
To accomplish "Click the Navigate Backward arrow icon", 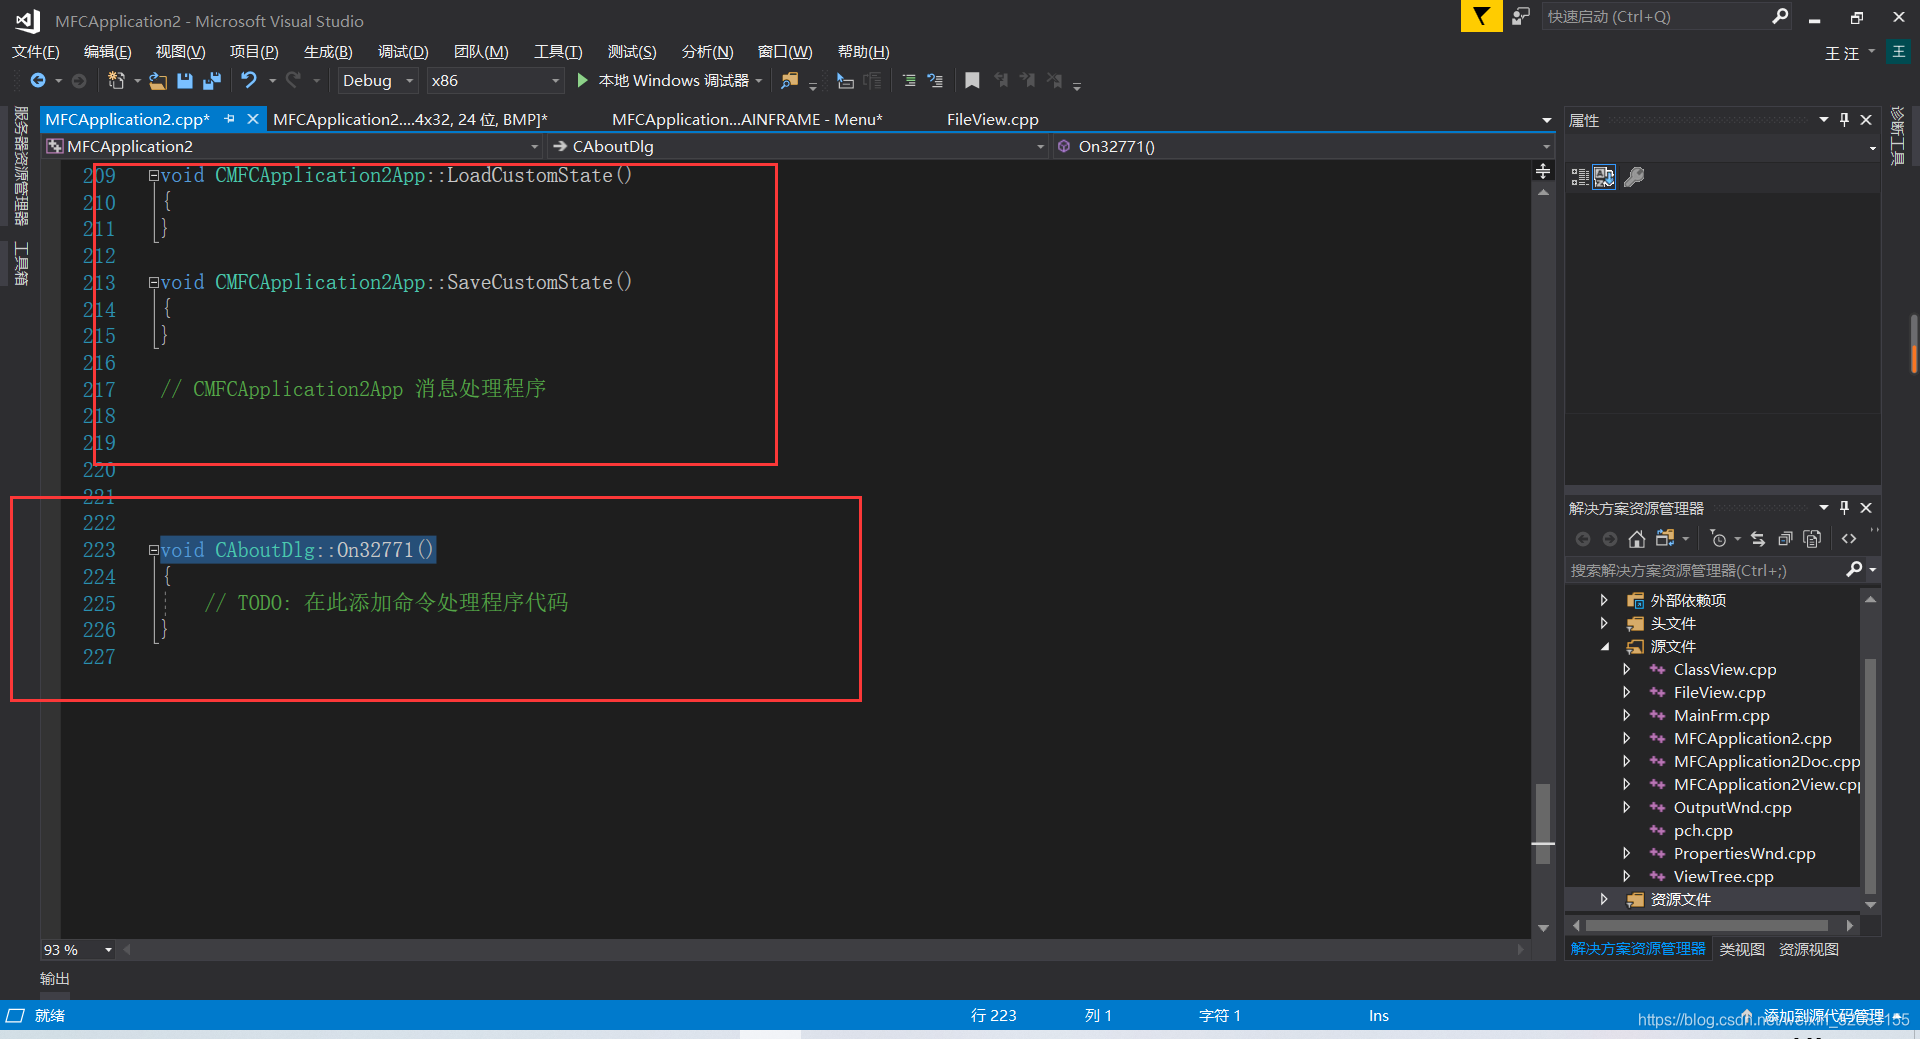I will (x=38, y=80).
